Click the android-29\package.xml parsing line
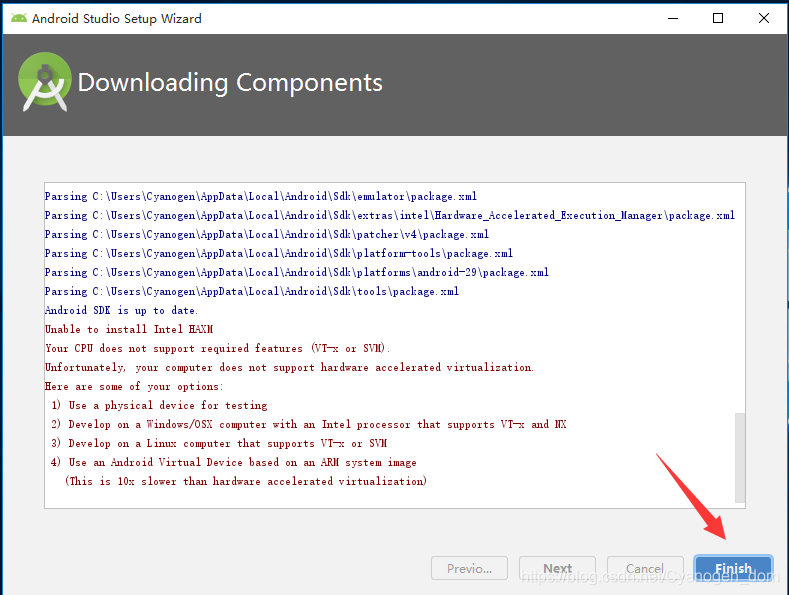 pos(297,272)
